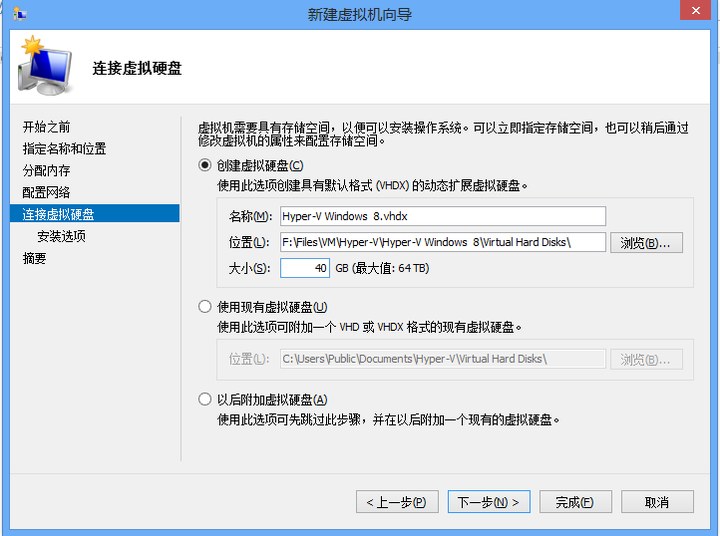This screenshot has width=720, height=536.
Task: Go to the 指定名称和位置 wizard step
Action: click(x=64, y=148)
